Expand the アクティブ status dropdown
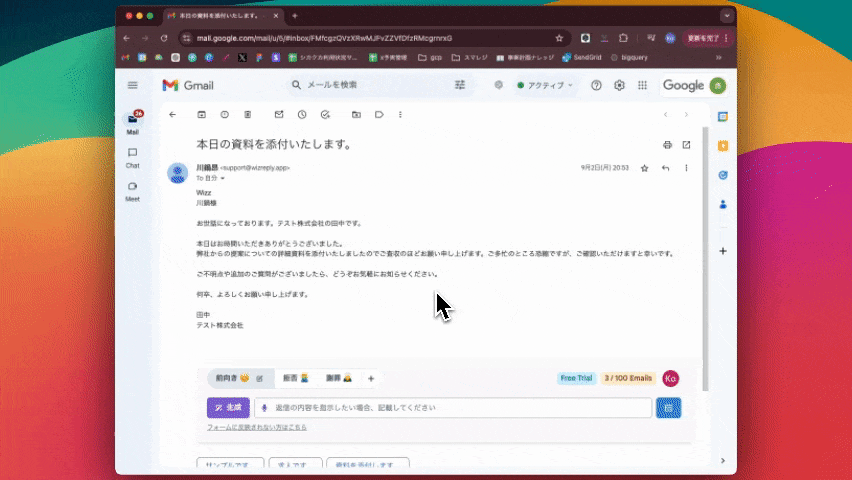The image size is (852, 480). [545, 86]
